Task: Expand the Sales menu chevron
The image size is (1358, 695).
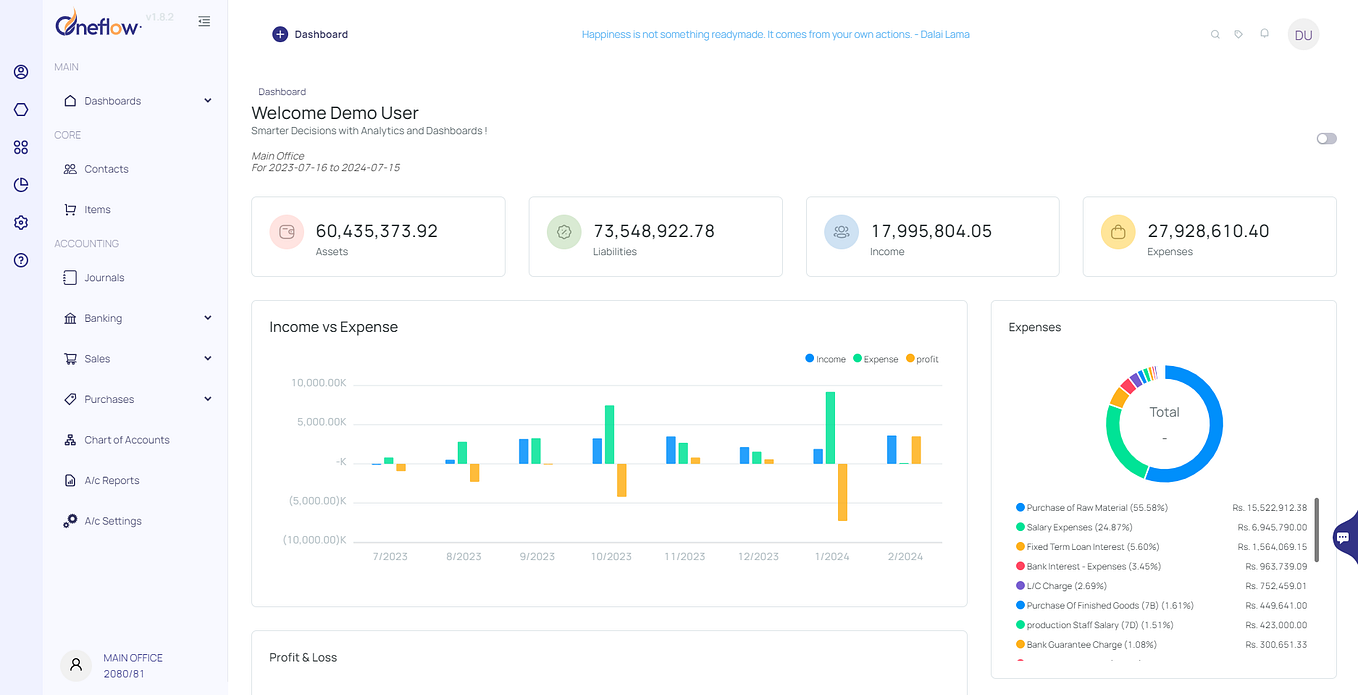Action: pyautogui.click(x=208, y=358)
